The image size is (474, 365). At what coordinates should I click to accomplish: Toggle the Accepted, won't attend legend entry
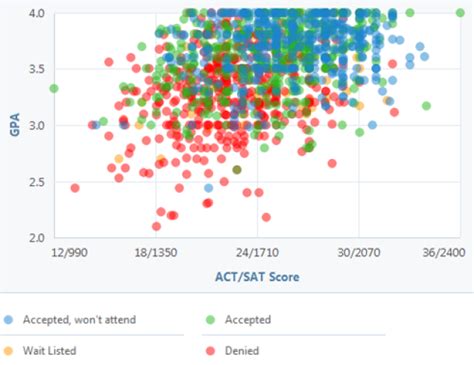pyautogui.click(x=70, y=320)
